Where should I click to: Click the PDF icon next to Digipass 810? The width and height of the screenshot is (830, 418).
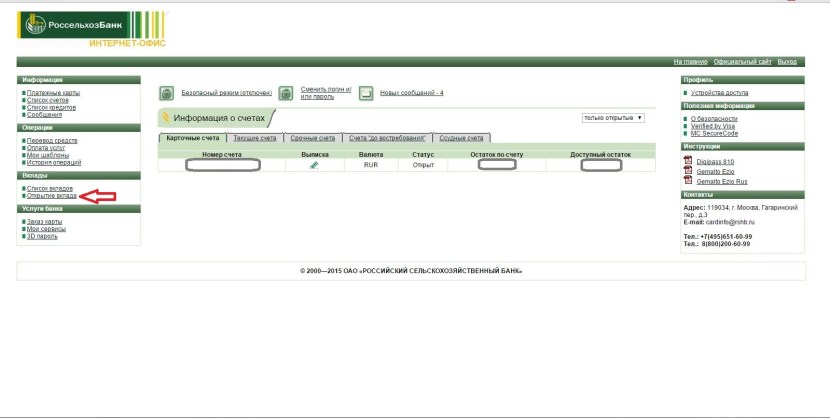687,160
